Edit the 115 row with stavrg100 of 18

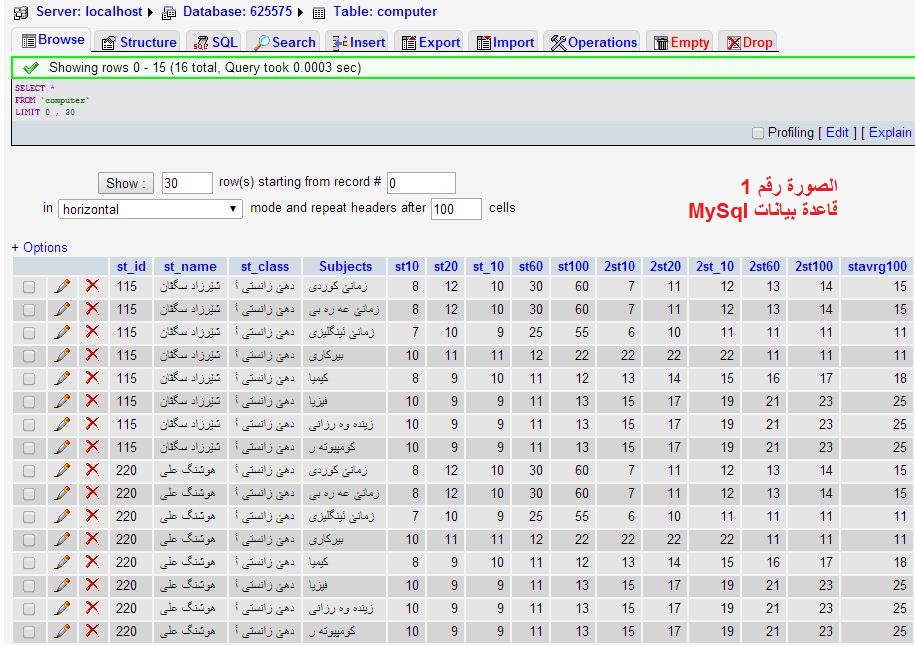(x=62, y=378)
